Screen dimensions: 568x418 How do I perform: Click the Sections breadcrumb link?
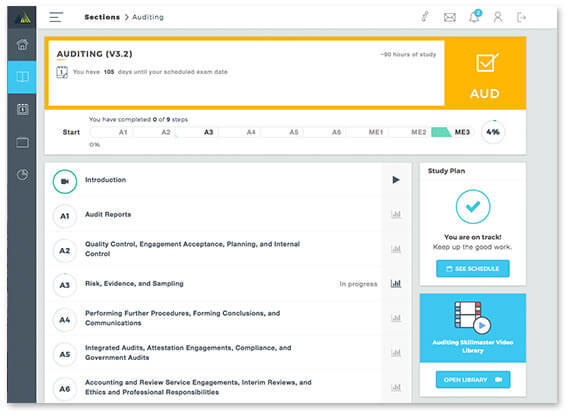tap(102, 17)
